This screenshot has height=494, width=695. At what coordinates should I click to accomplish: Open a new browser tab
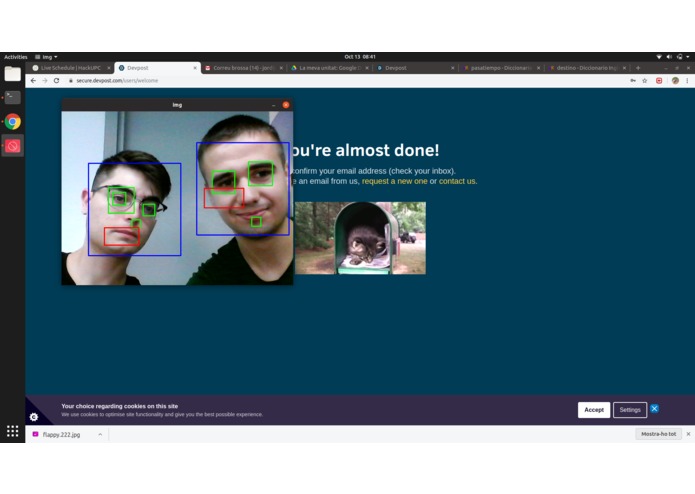click(638, 68)
